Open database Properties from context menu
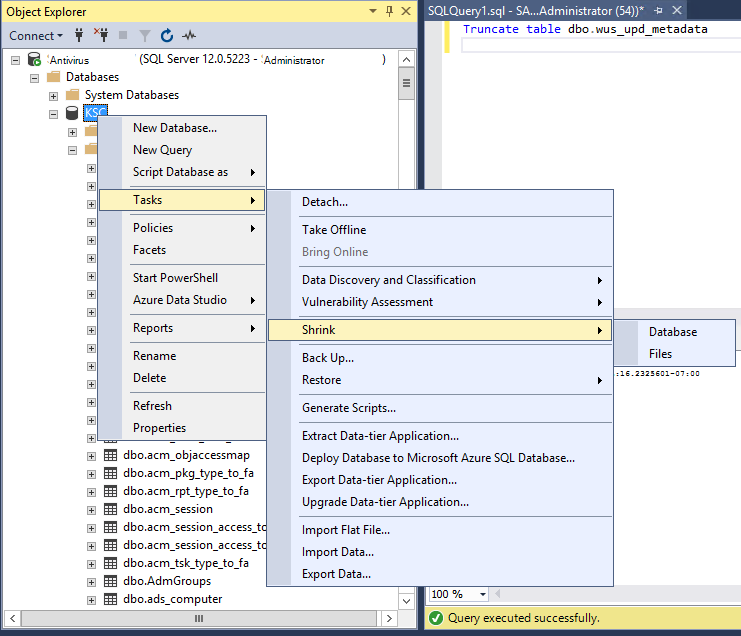This screenshot has width=741, height=636. coord(182,428)
